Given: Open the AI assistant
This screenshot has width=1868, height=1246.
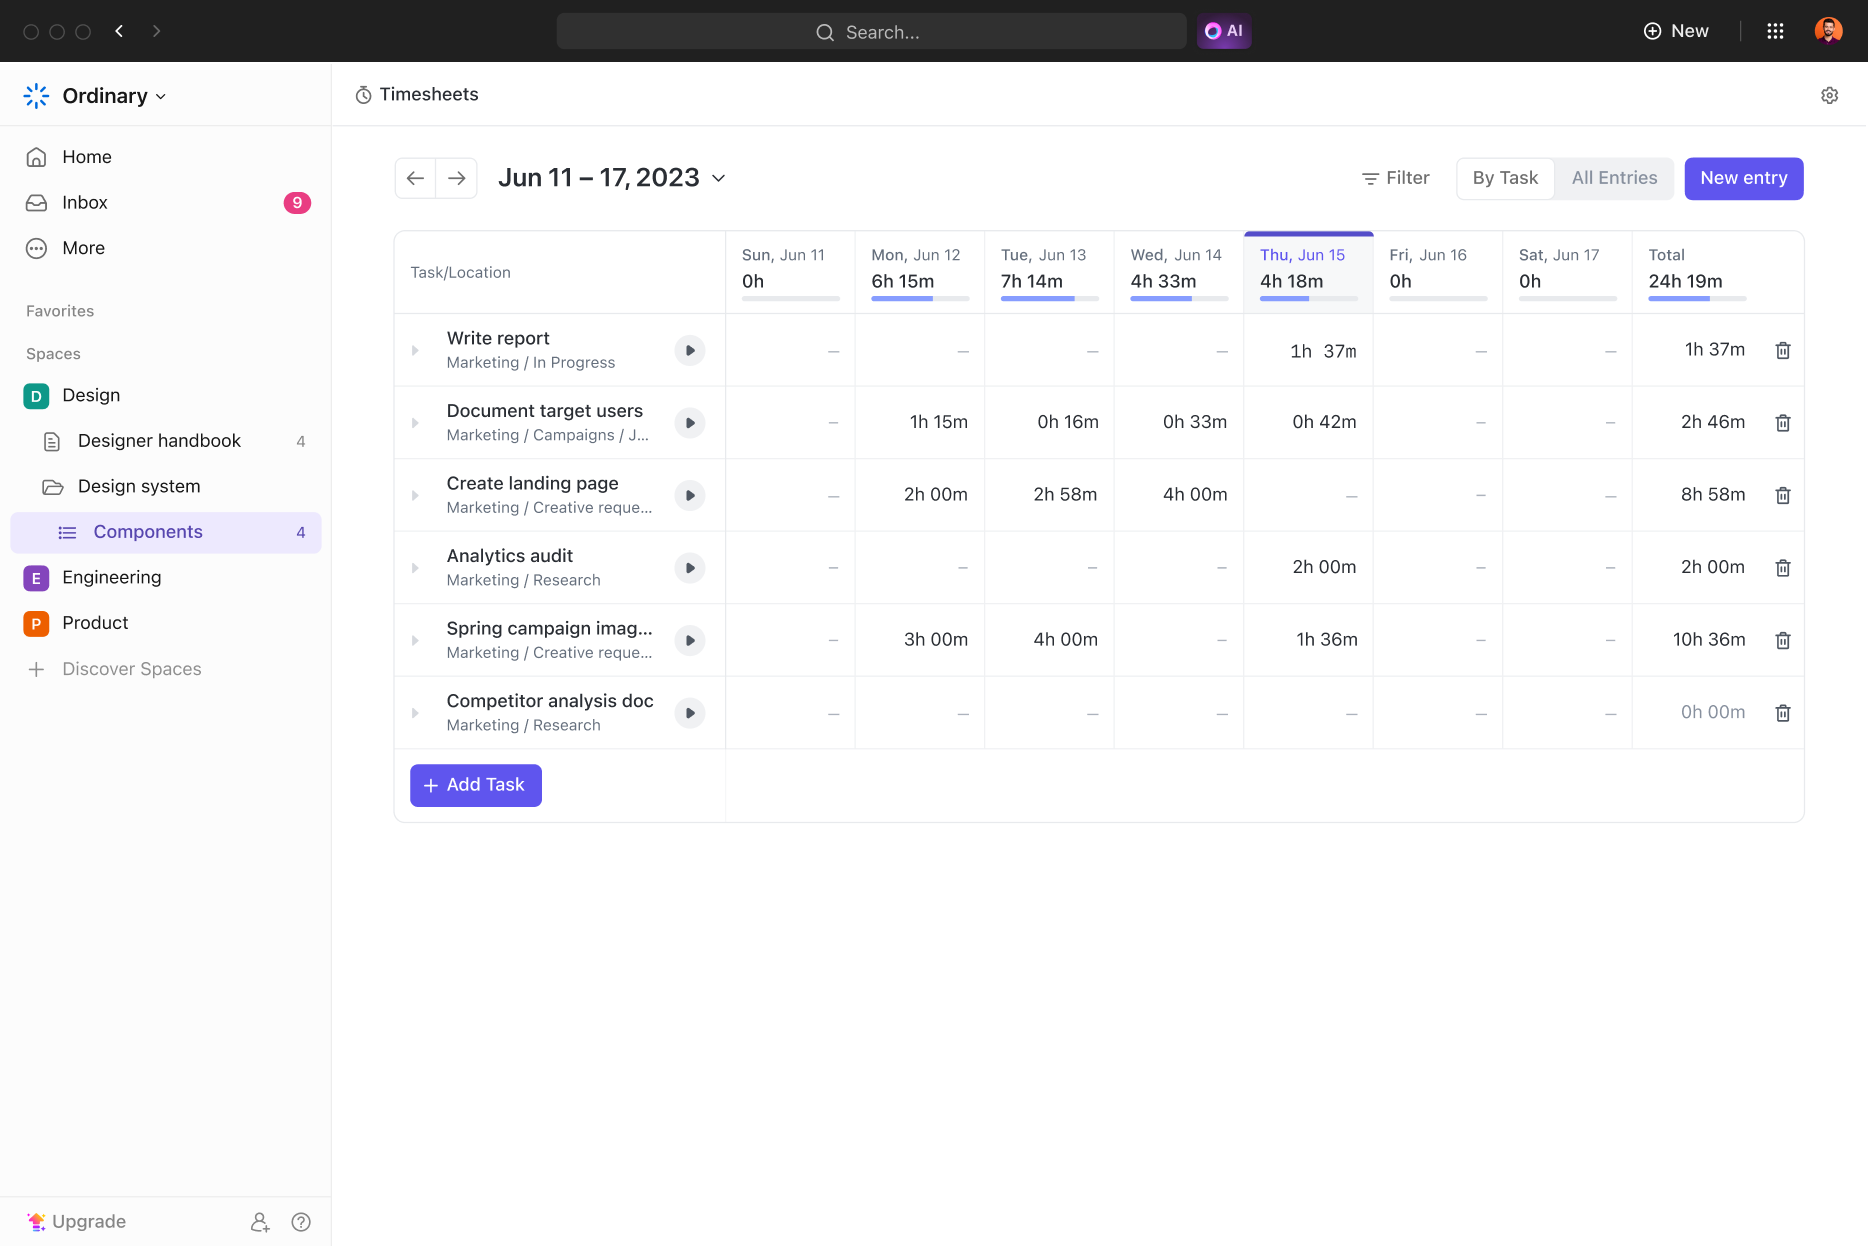Looking at the screenshot, I should [x=1223, y=31].
